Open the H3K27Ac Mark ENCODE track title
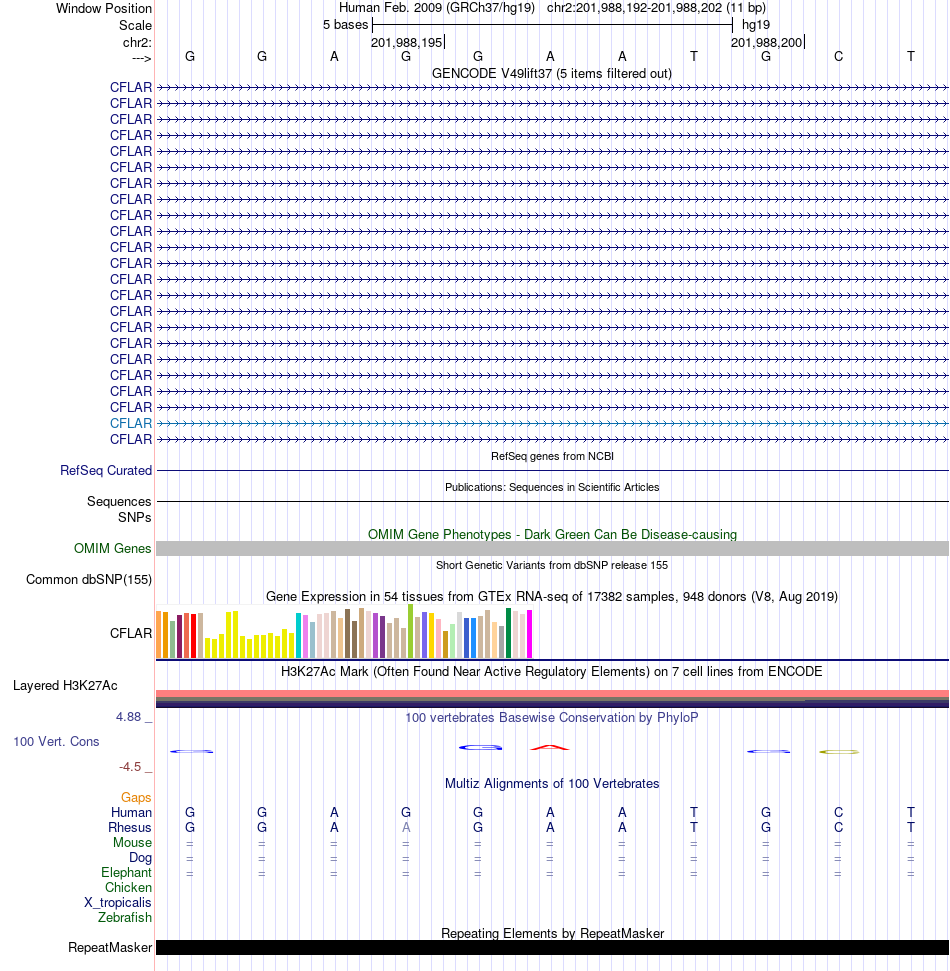The width and height of the screenshot is (950, 971). click(x=551, y=671)
